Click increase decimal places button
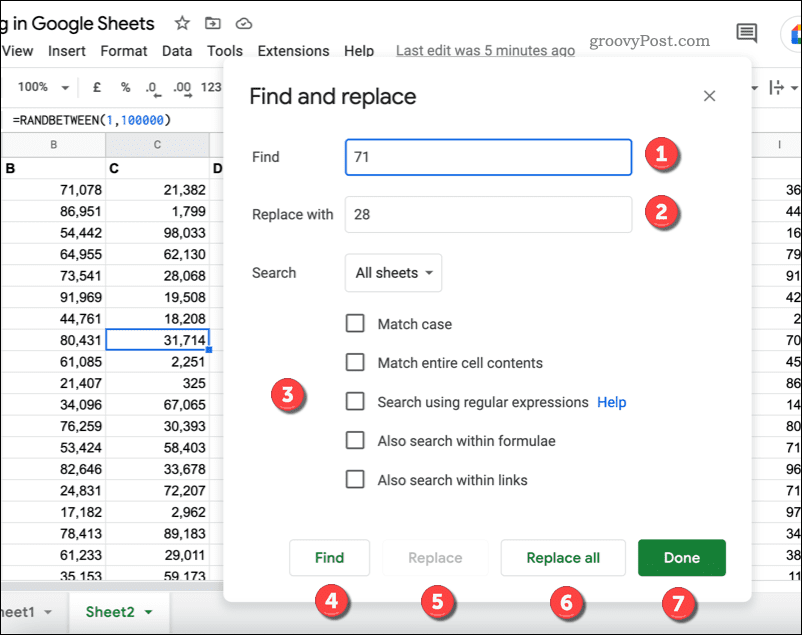The height and width of the screenshot is (635, 802). tap(183, 89)
